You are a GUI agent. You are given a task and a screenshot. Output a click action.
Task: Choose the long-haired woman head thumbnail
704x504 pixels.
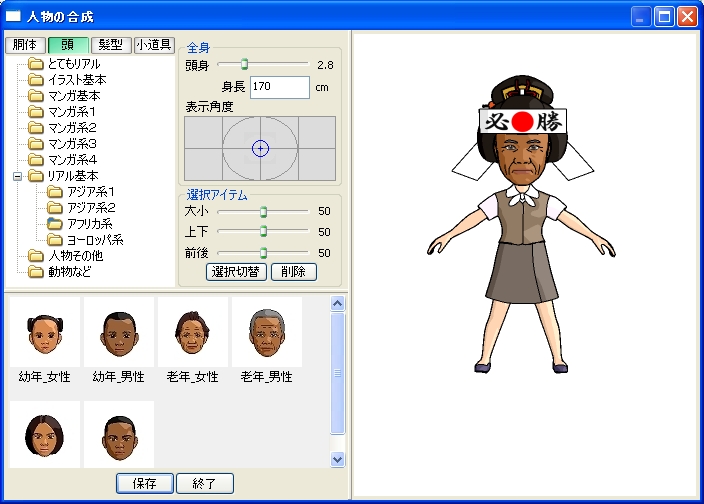(x=45, y=434)
